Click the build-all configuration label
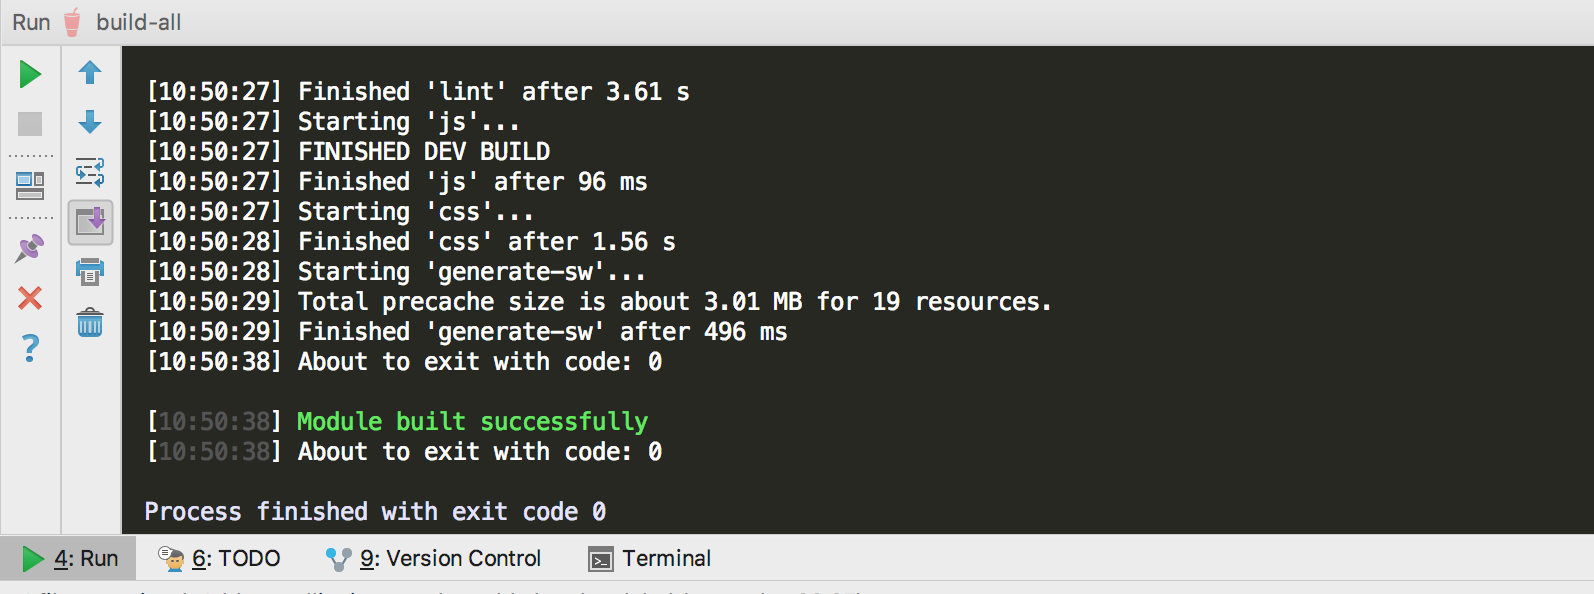 tap(137, 21)
